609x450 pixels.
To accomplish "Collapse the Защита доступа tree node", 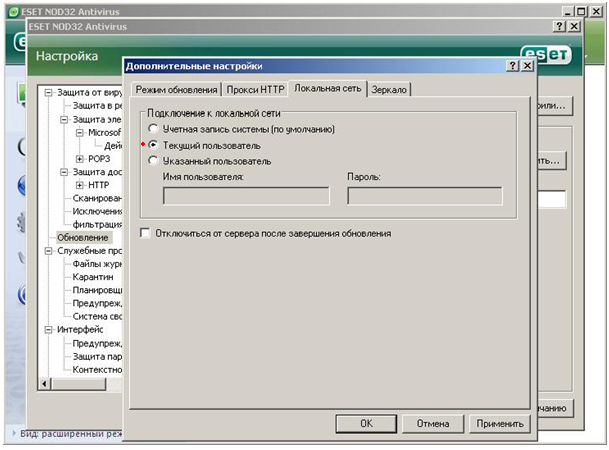I will tap(64, 172).
